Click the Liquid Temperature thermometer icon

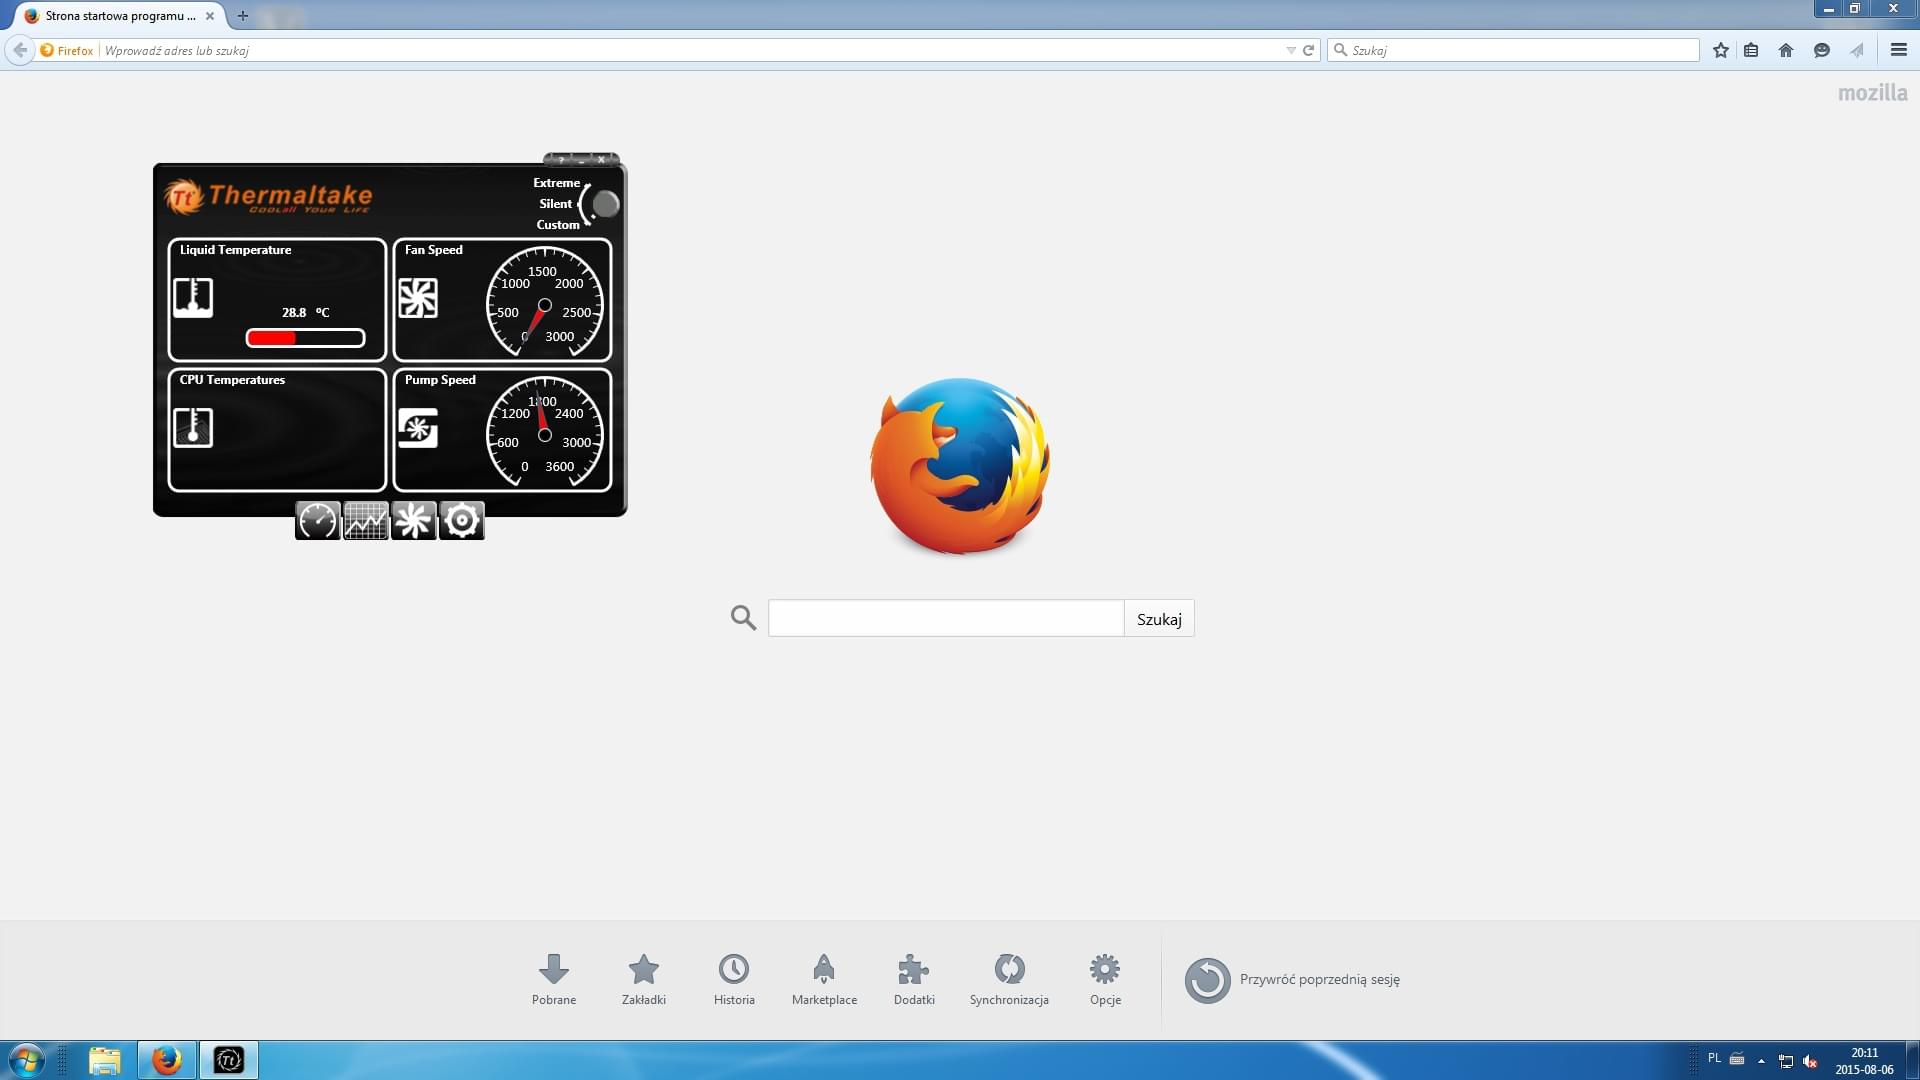point(193,298)
